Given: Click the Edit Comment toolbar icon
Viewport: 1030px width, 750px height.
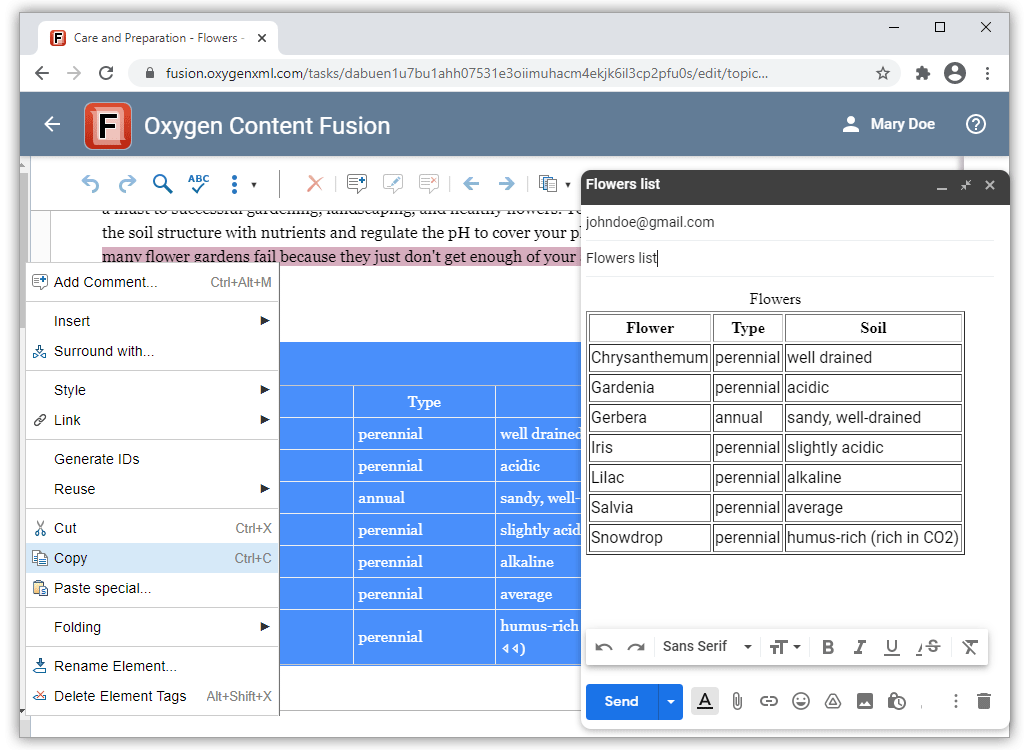Looking at the screenshot, I should [x=393, y=184].
